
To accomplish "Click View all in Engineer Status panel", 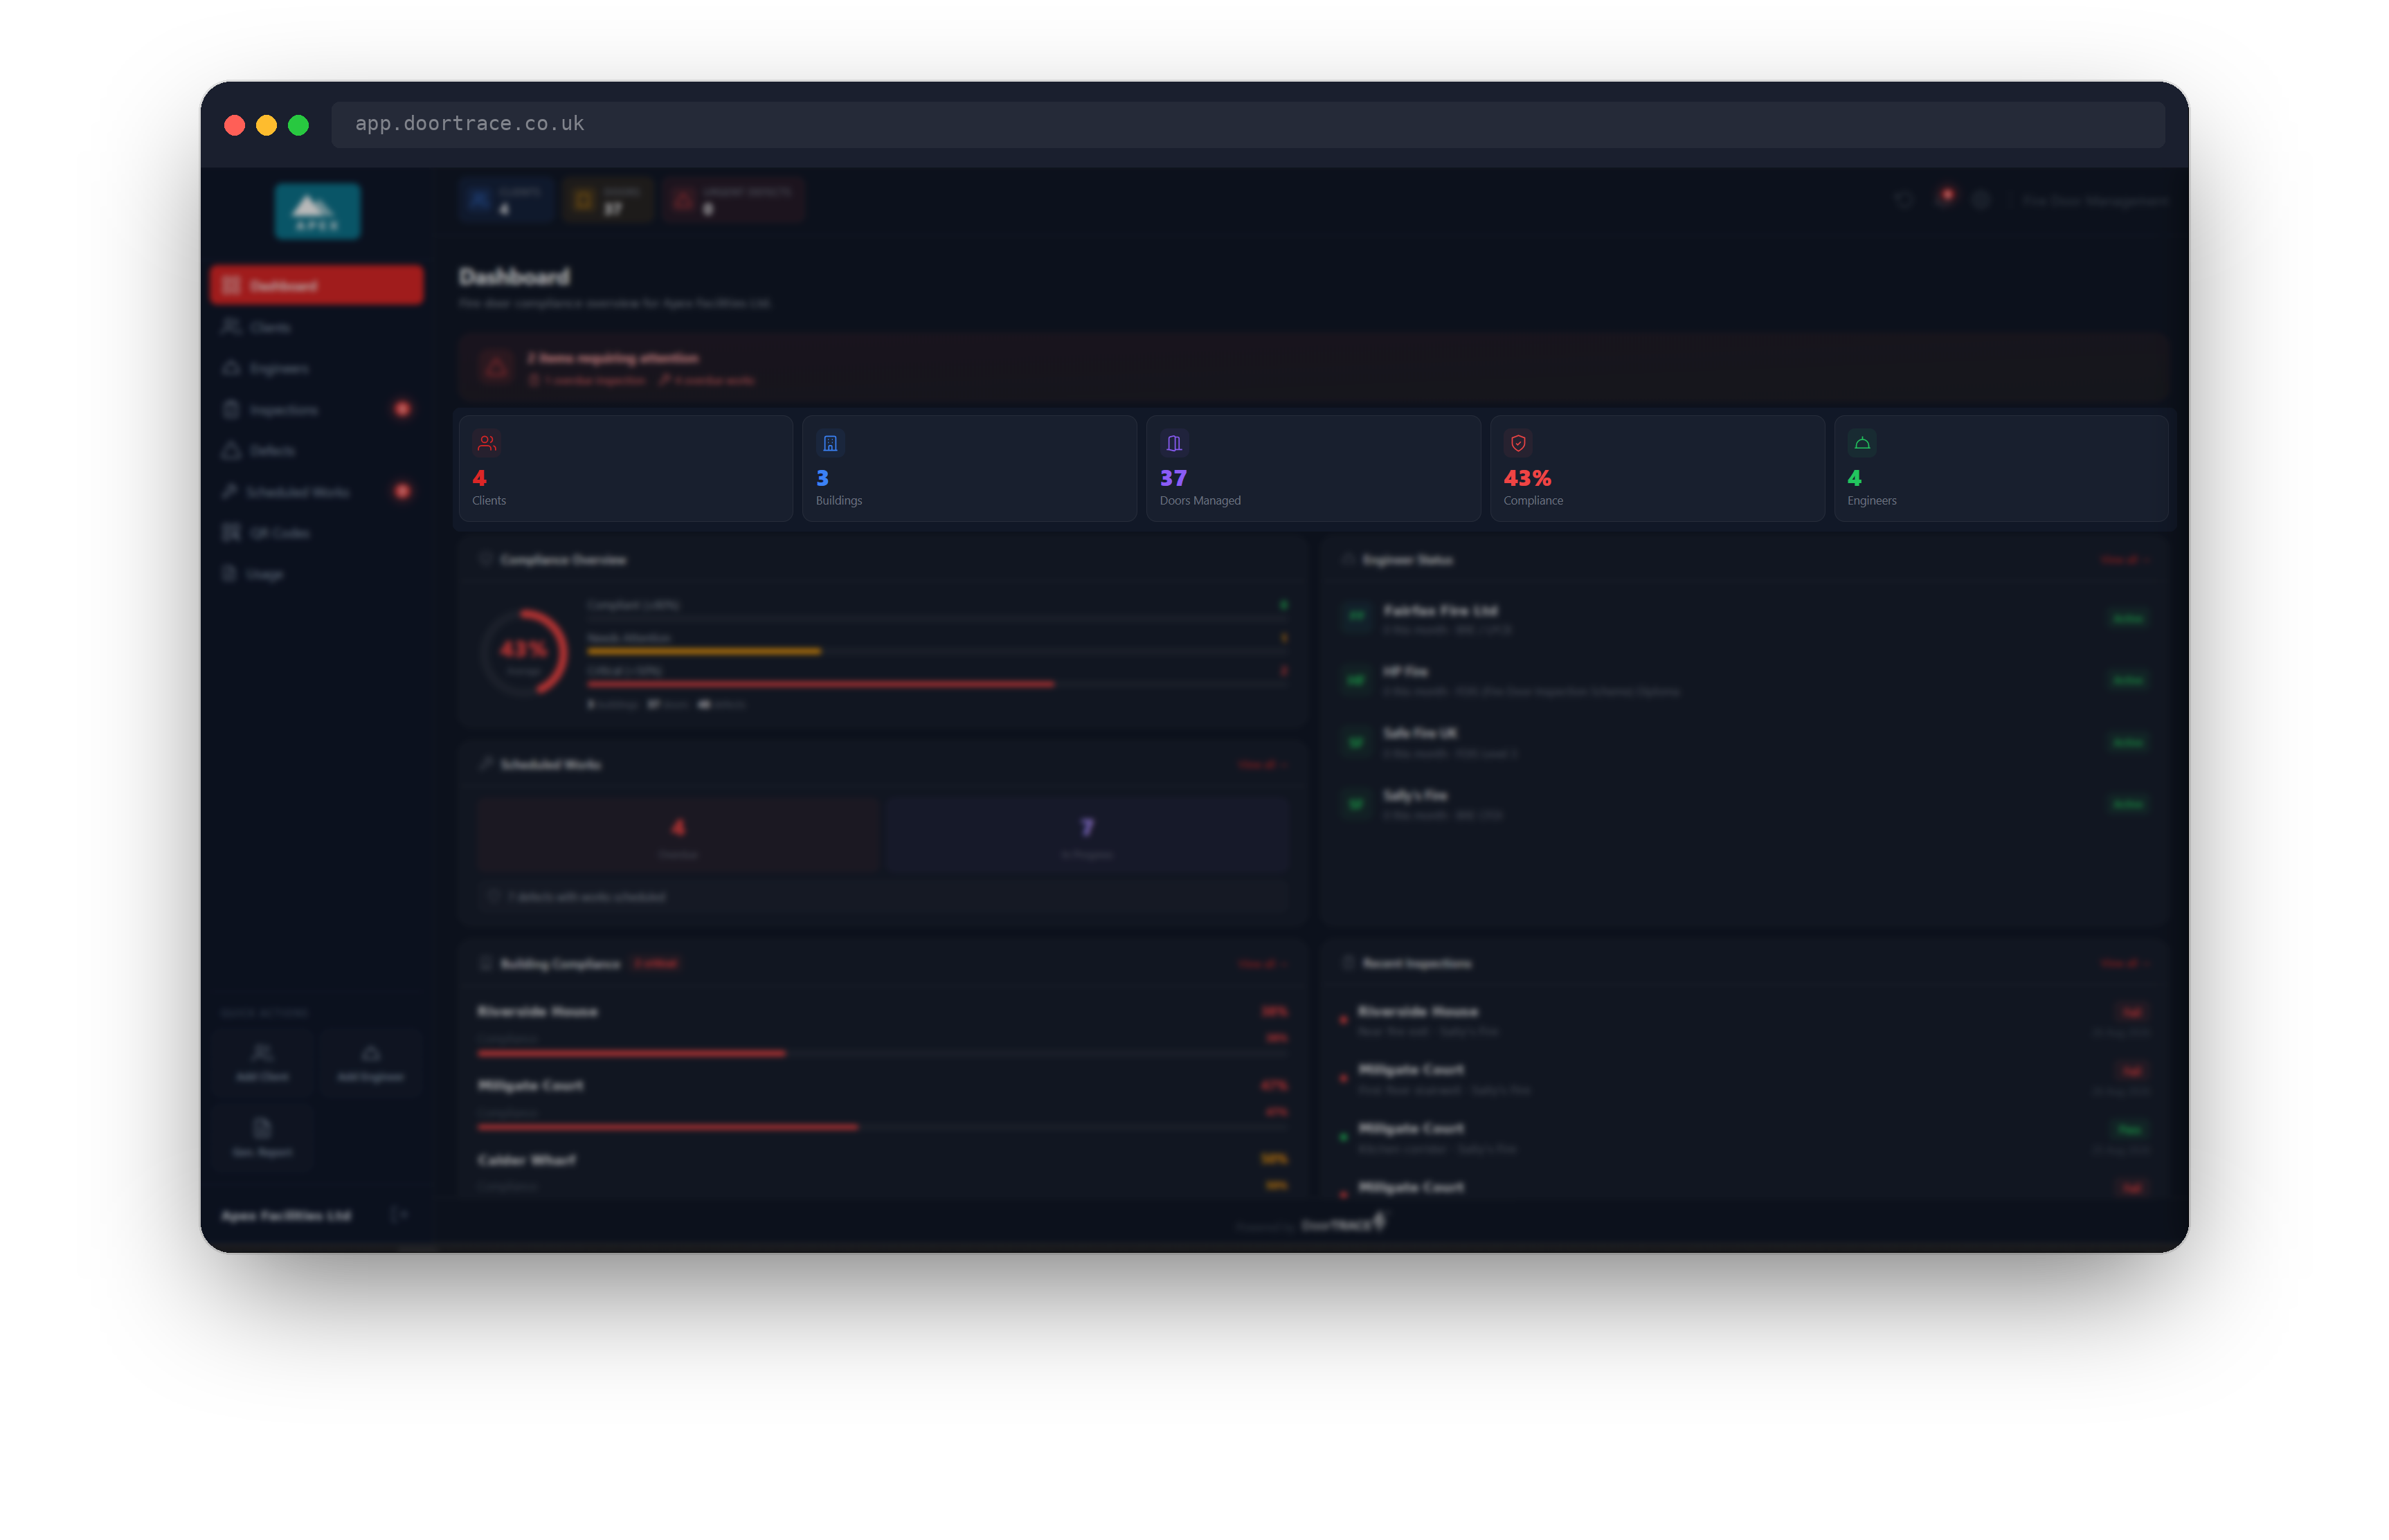I will (x=2124, y=560).
